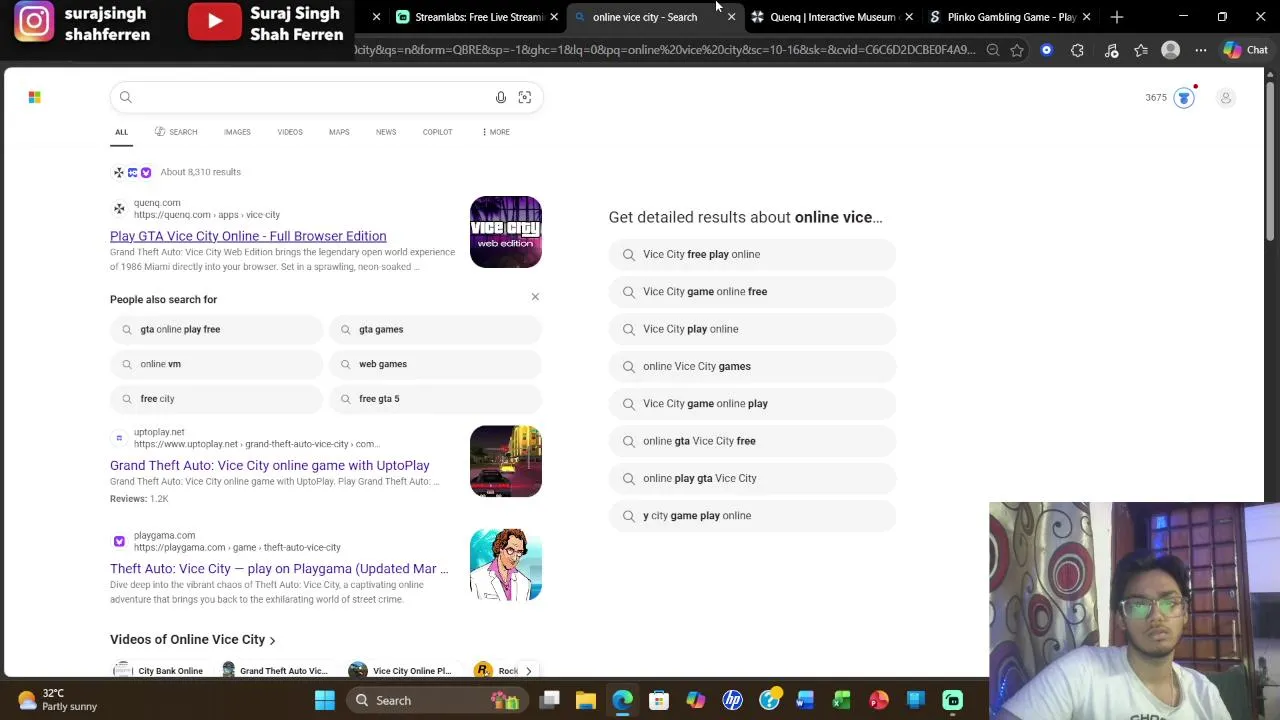Open the Windows Start button
1280x720 pixels.
[325, 701]
